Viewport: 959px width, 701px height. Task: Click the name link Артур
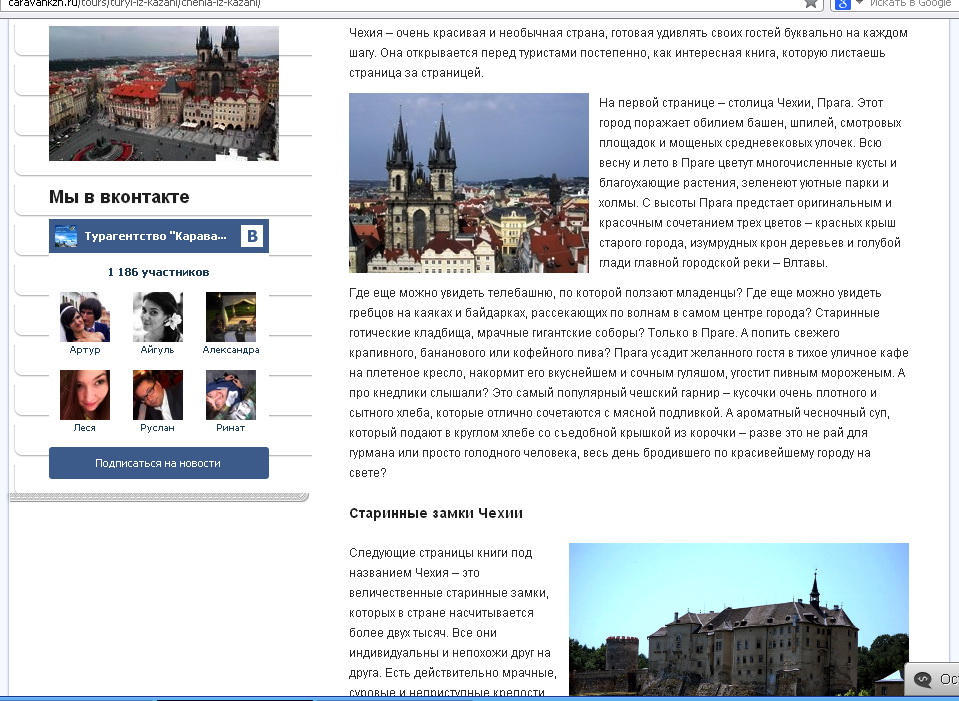point(84,350)
